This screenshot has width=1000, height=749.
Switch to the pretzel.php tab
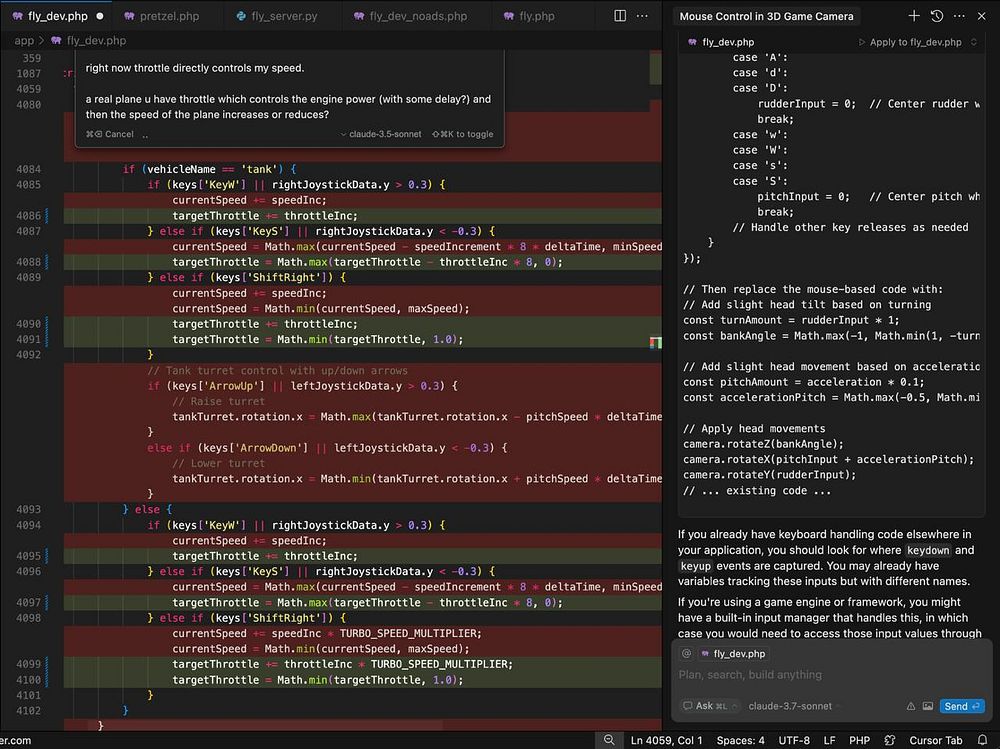(x=162, y=16)
